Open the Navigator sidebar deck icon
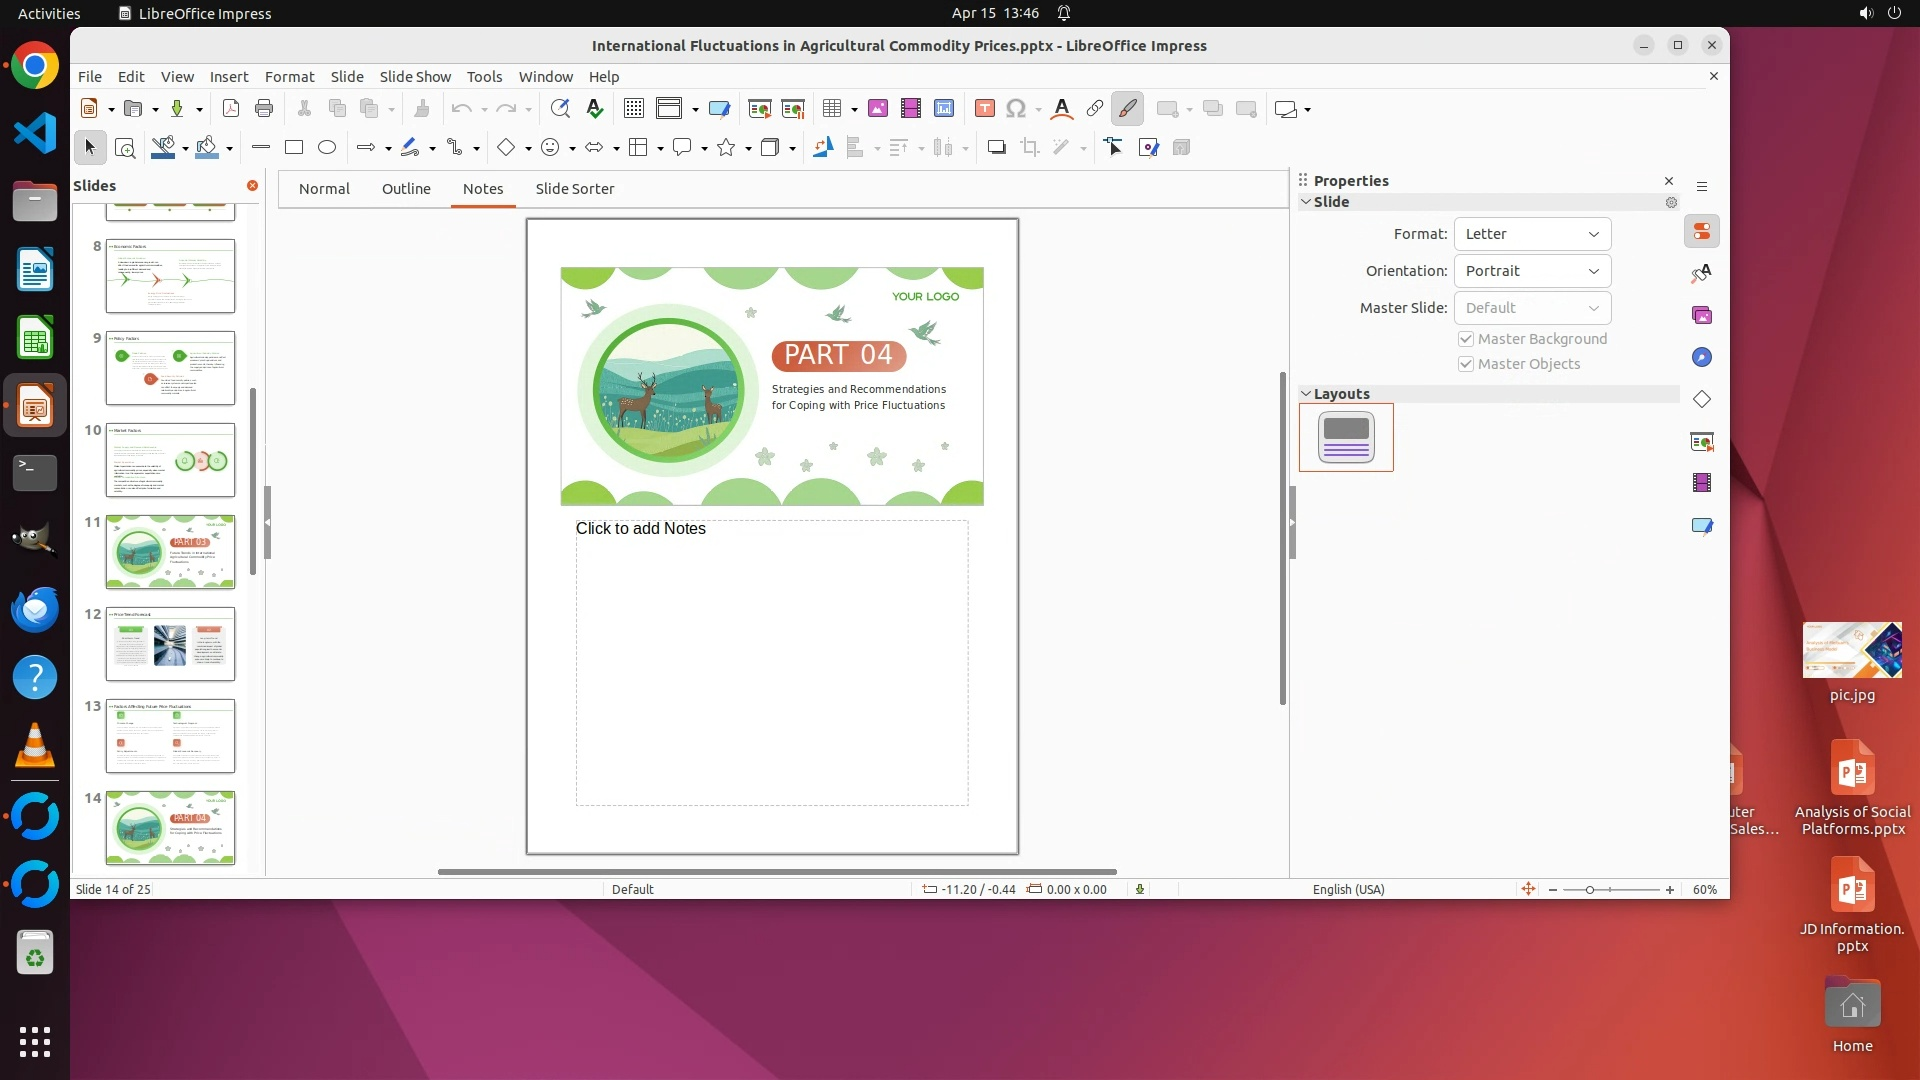The height and width of the screenshot is (1080, 1920). (x=1702, y=358)
